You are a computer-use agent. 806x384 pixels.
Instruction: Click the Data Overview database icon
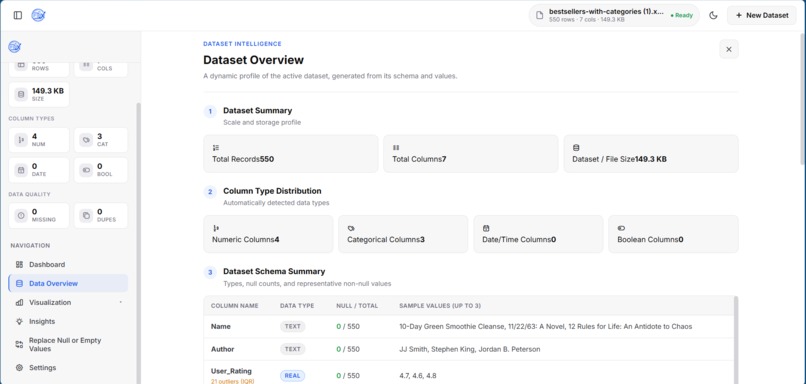coord(20,283)
